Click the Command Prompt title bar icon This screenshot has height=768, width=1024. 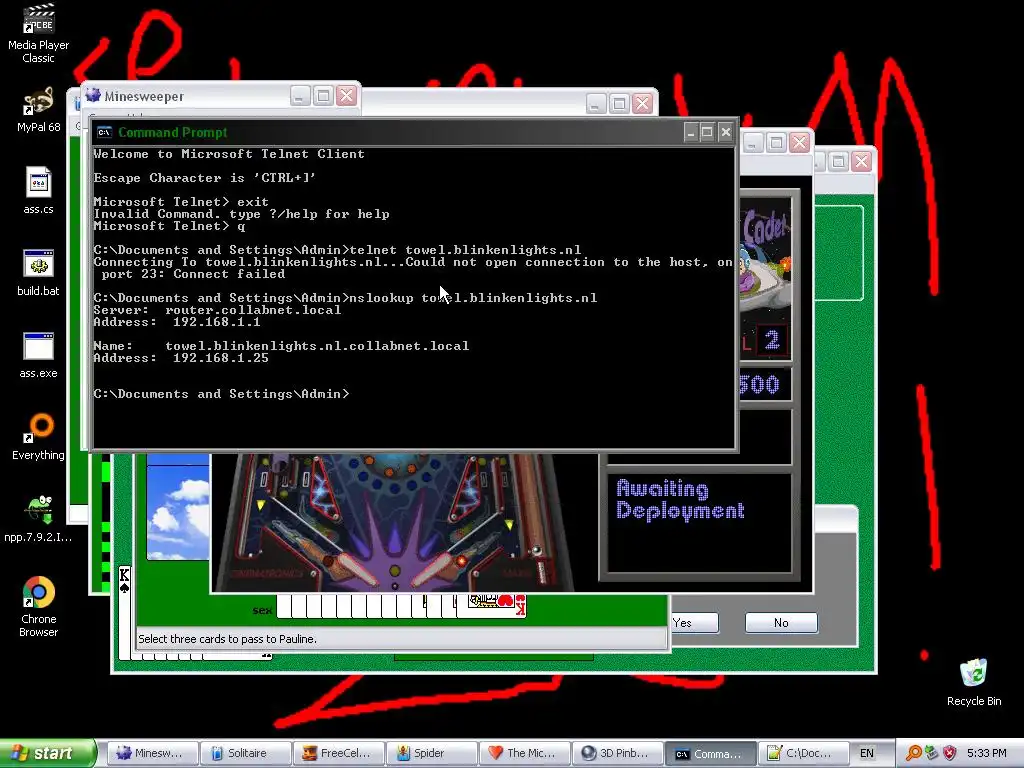[104, 132]
